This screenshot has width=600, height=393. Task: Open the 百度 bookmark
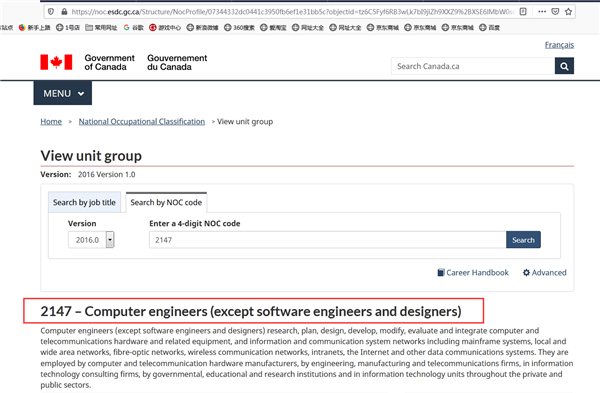pos(489,28)
